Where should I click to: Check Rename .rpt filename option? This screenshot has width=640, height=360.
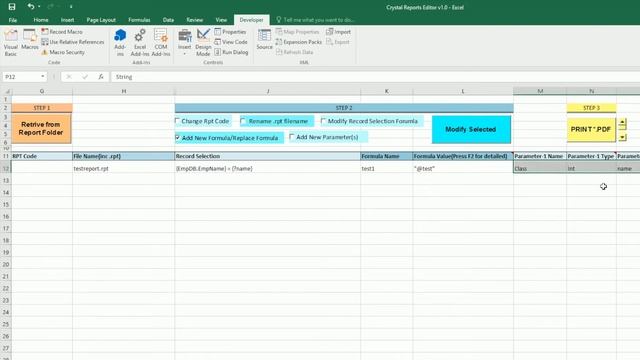tap(243, 121)
